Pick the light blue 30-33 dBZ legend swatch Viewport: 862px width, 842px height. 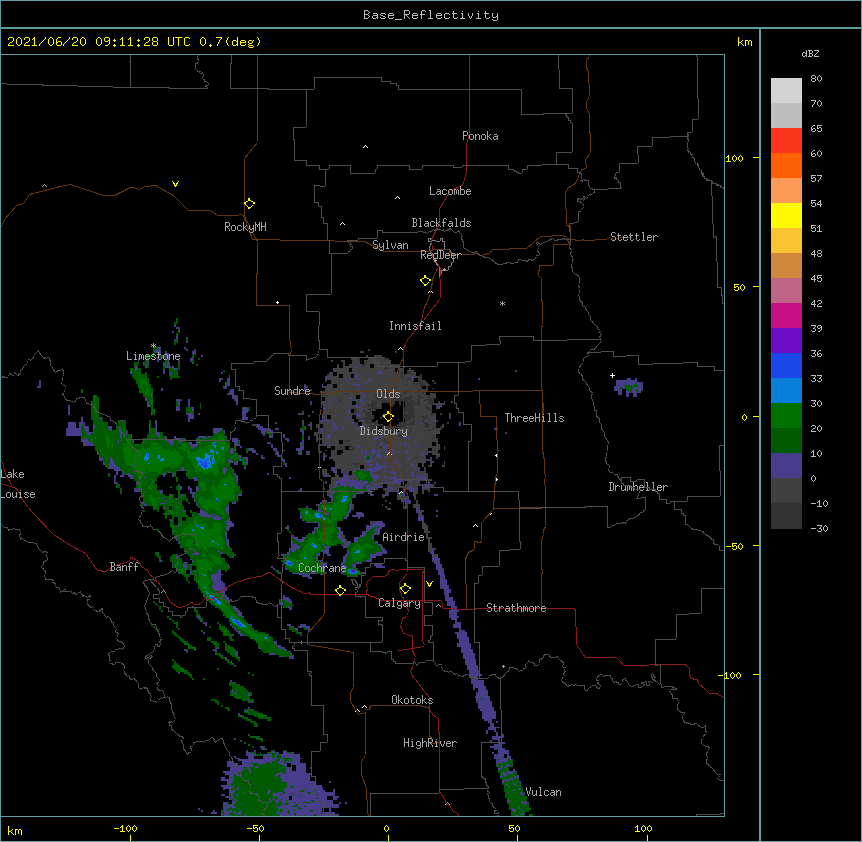click(786, 391)
